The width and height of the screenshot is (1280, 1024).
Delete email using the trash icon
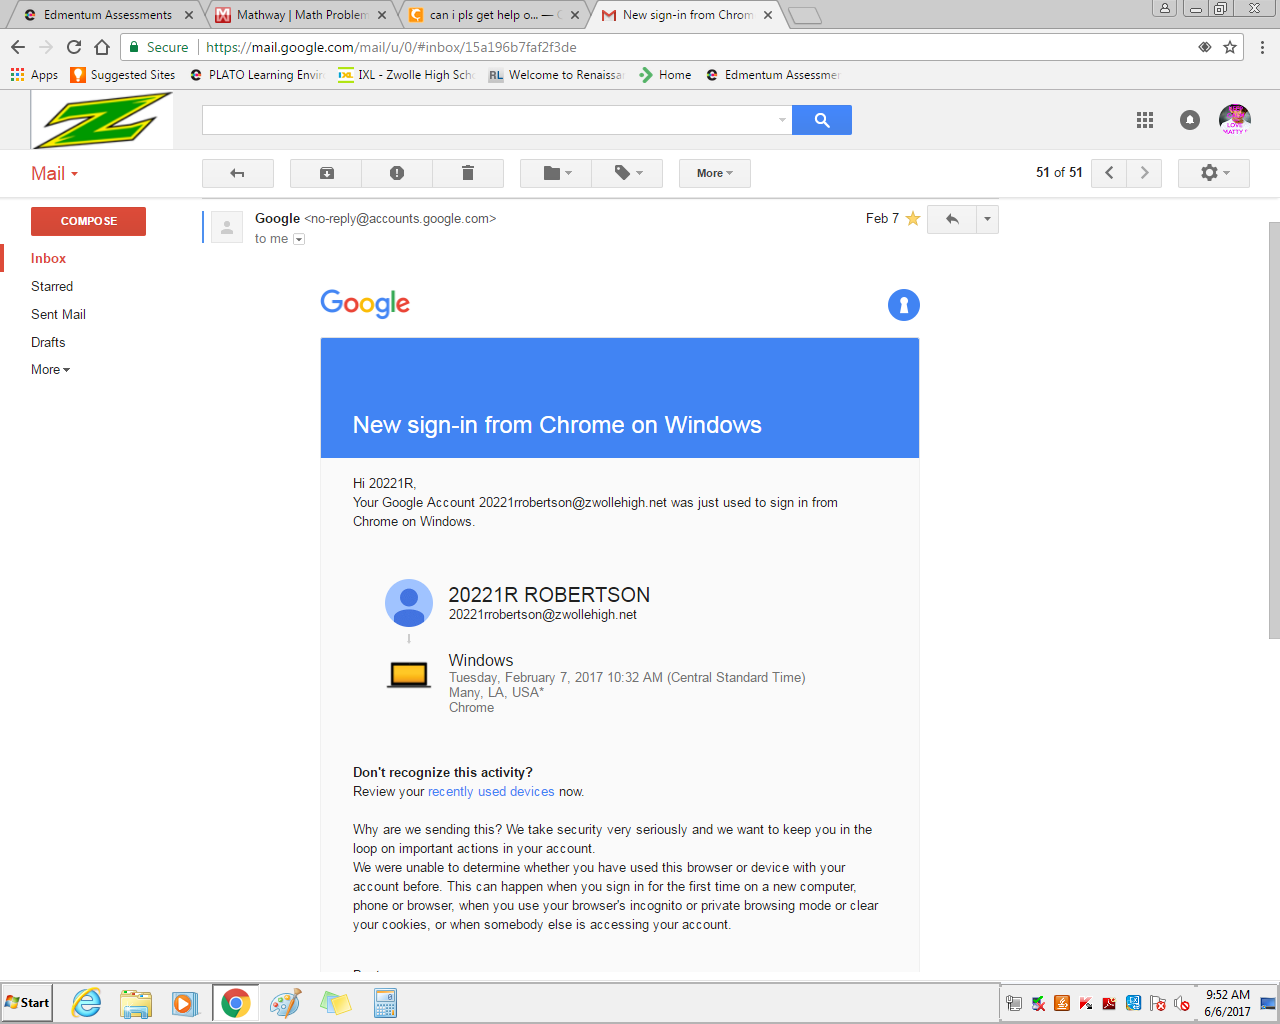467,173
